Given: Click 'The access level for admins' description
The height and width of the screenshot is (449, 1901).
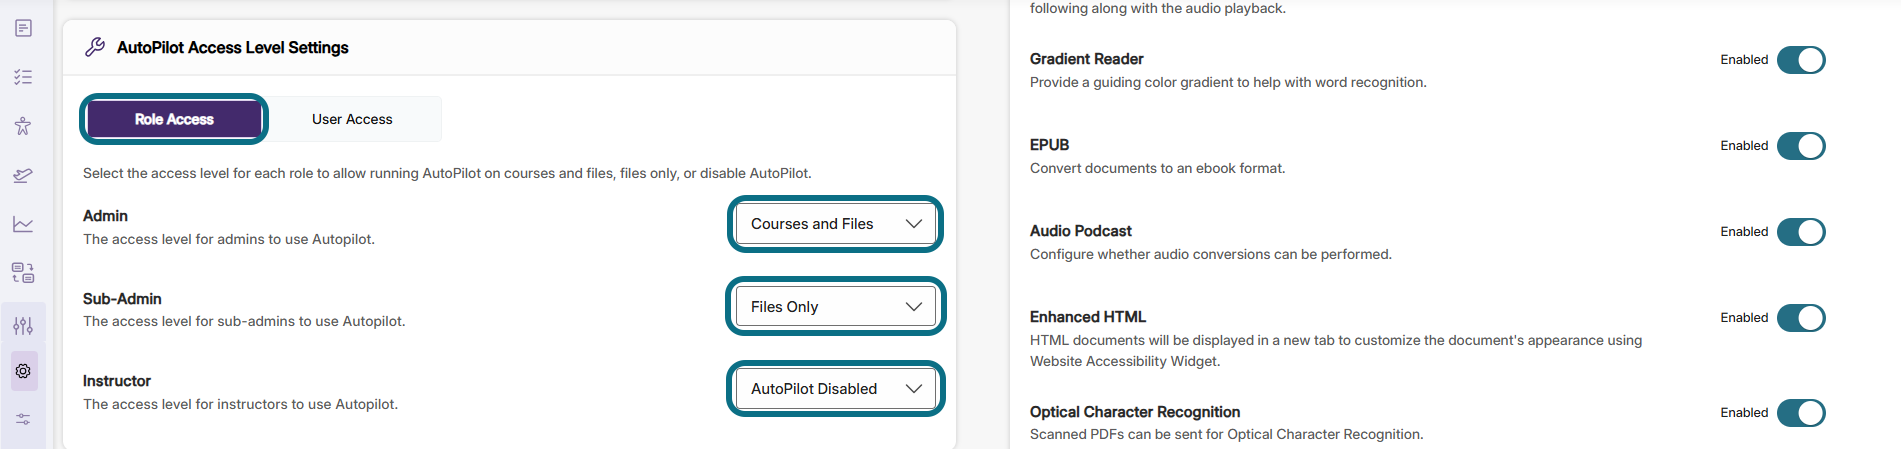Looking at the screenshot, I should (229, 239).
